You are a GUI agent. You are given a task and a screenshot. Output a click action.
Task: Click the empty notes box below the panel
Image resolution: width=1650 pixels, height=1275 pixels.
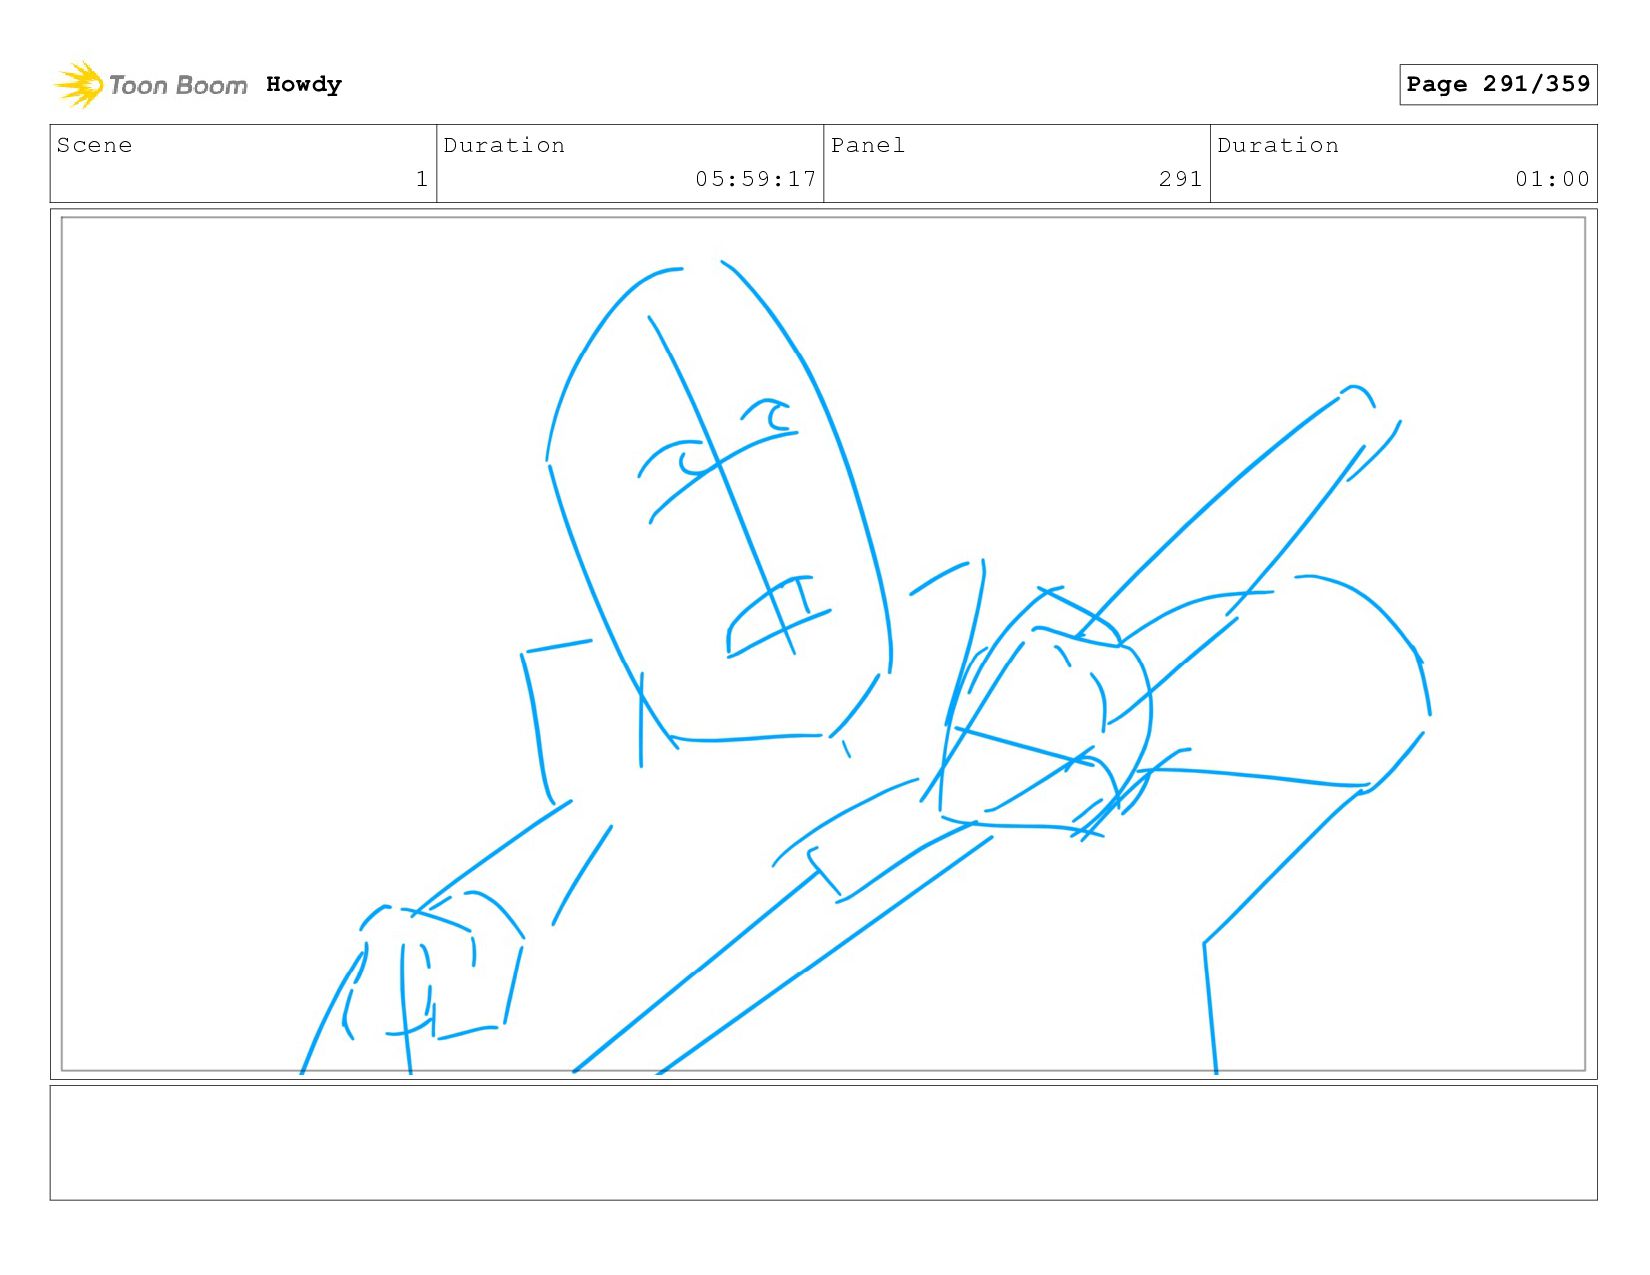tap(823, 1142)
